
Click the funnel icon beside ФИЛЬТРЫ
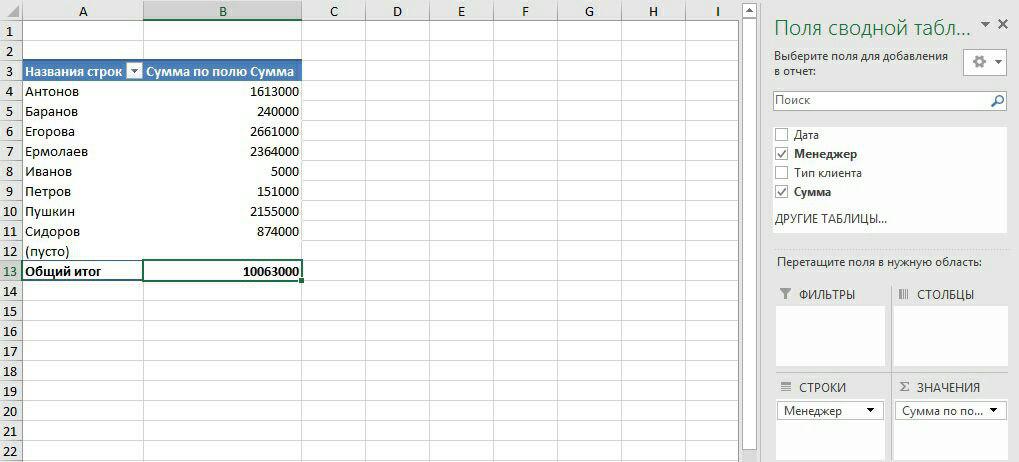785,294
